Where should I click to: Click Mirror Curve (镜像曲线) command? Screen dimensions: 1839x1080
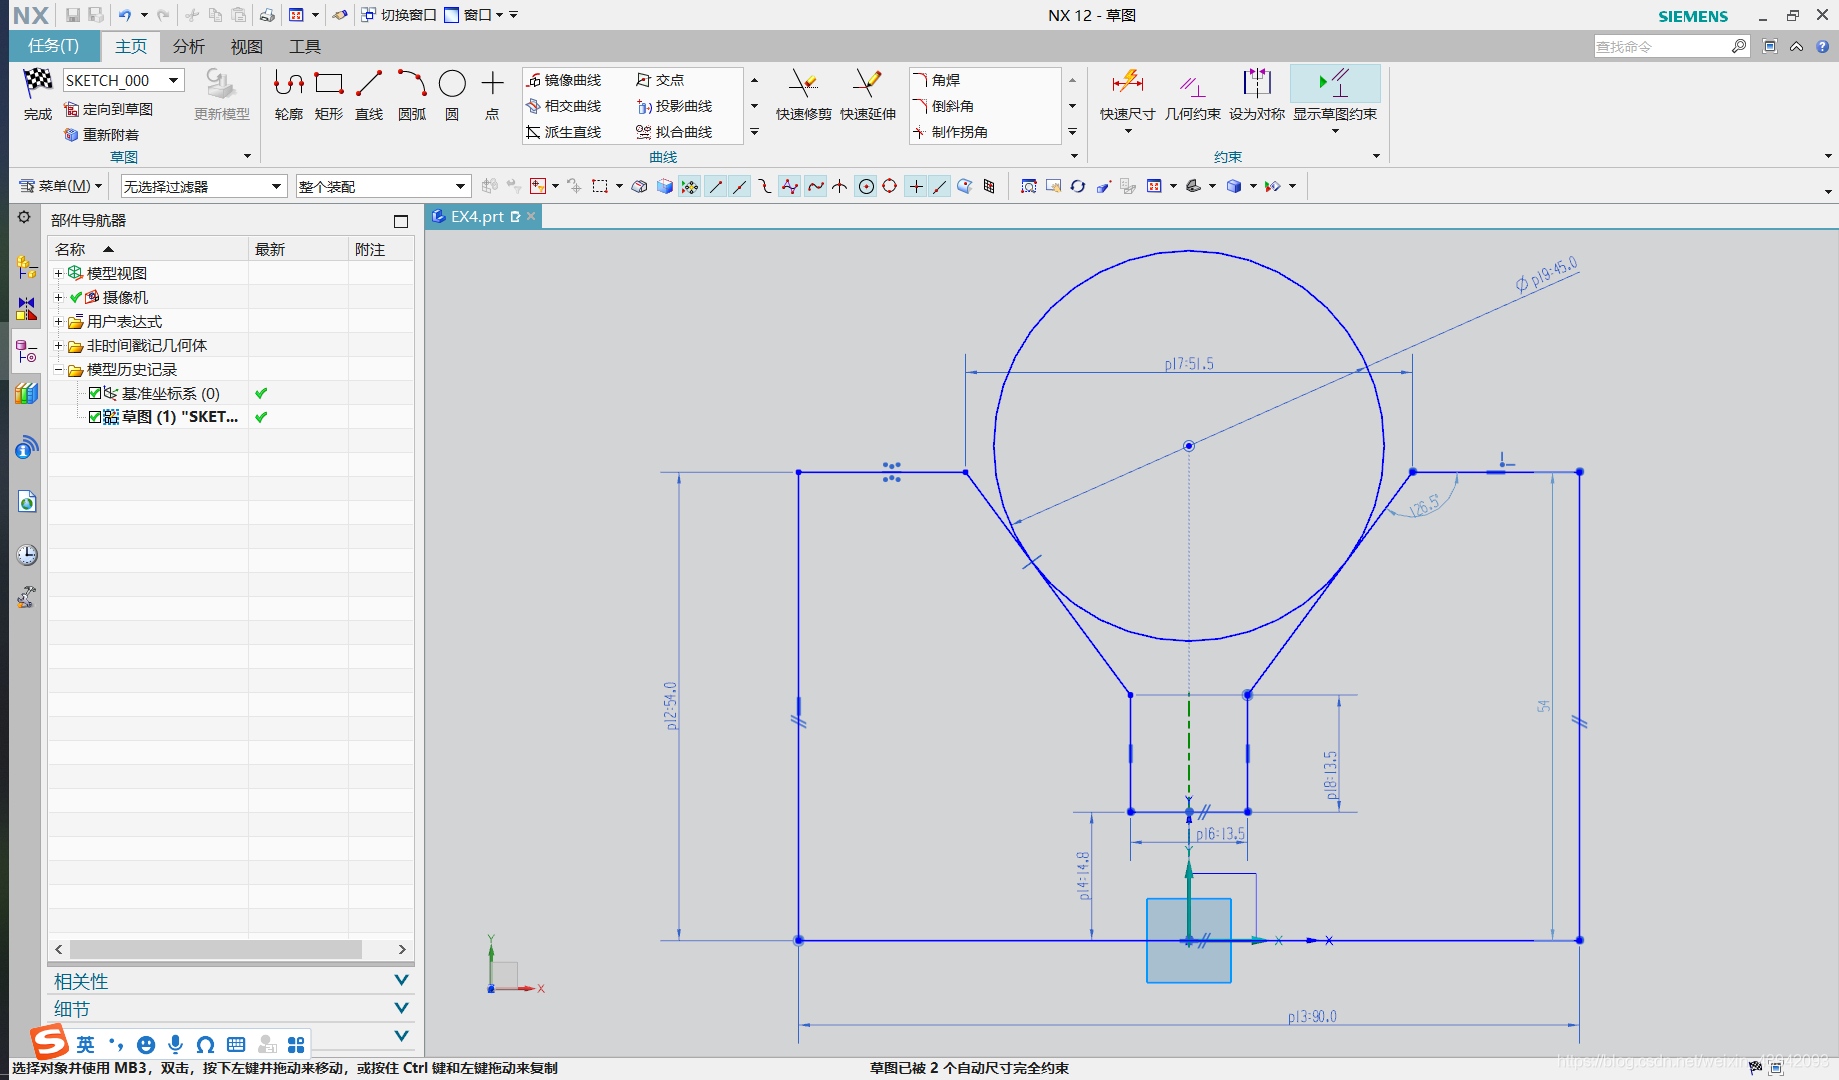click(x=564, y=80)
